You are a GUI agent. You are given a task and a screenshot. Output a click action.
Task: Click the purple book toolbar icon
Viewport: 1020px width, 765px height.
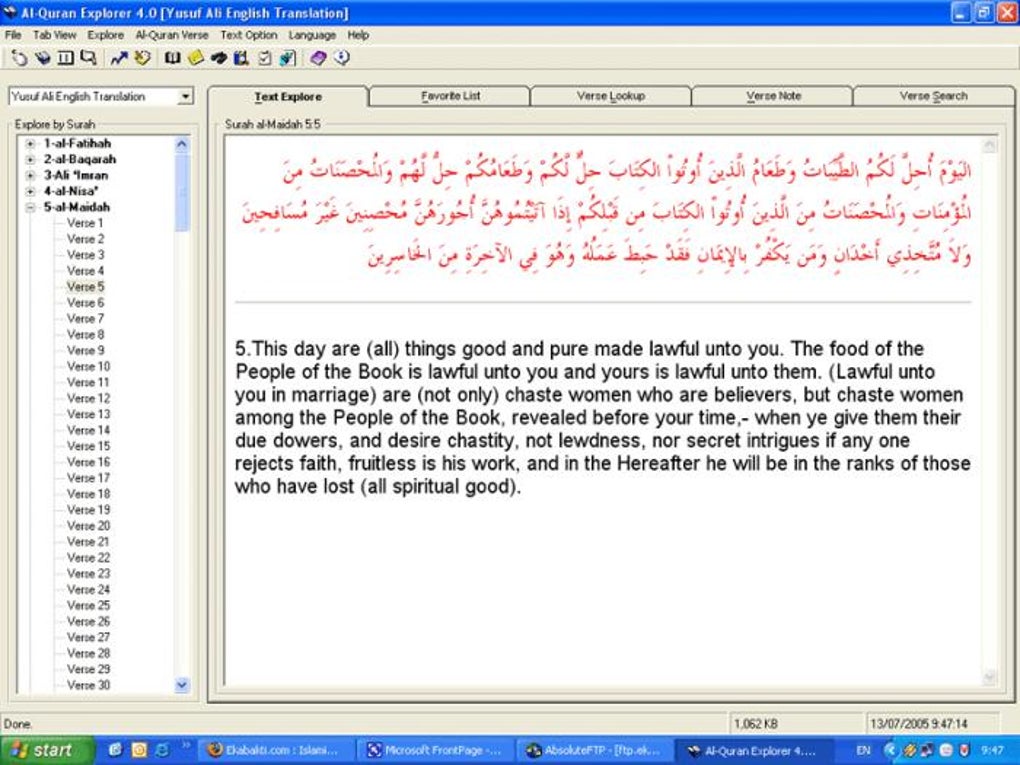(318, 59)
